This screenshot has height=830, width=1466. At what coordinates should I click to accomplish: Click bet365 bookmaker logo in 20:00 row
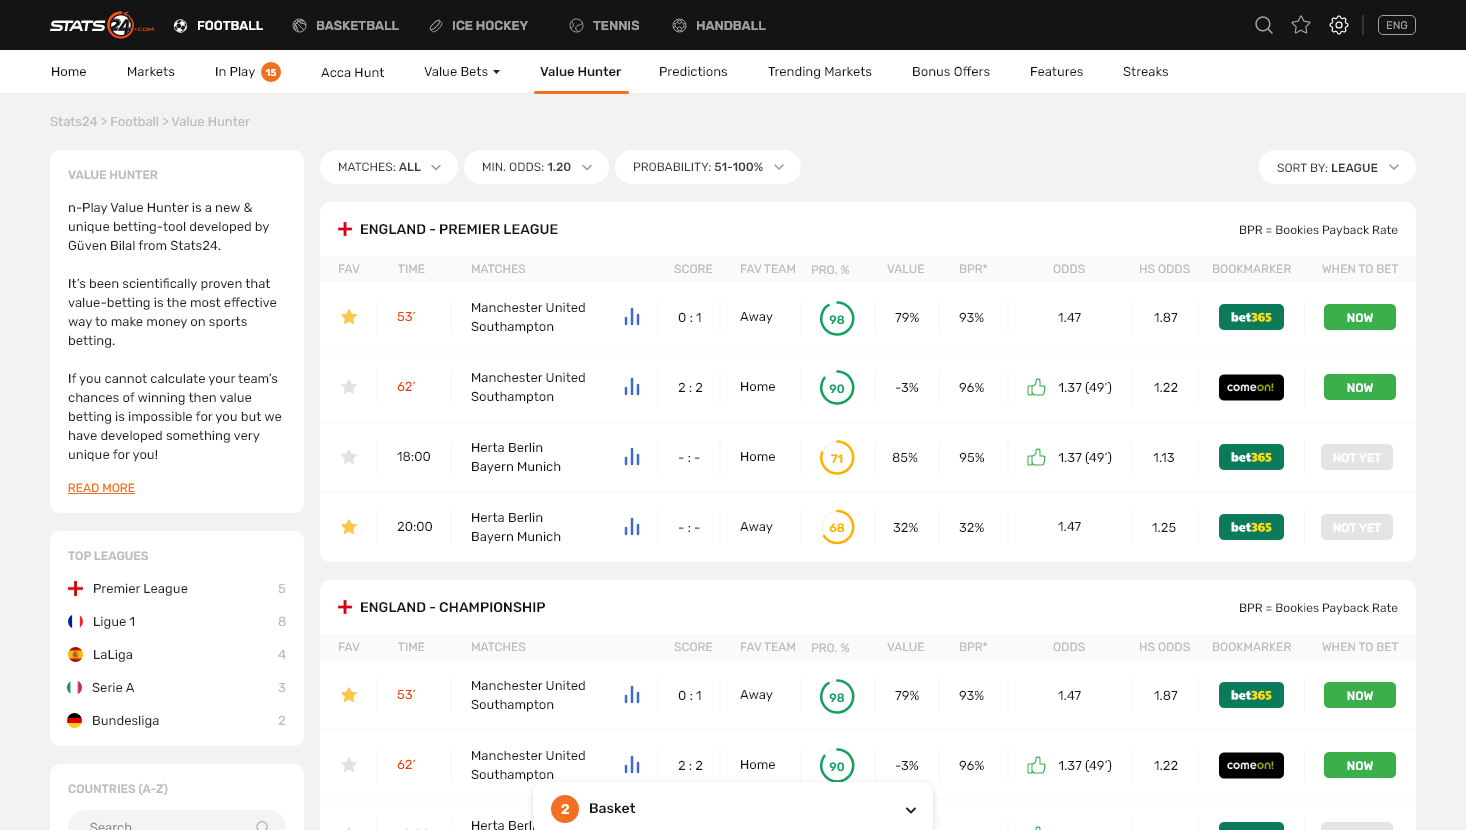1251,527
